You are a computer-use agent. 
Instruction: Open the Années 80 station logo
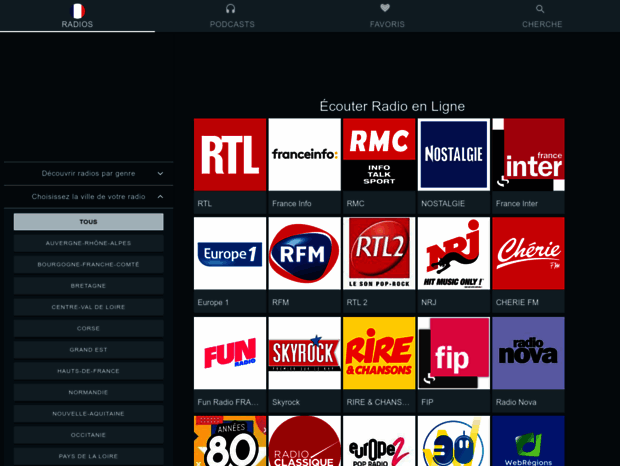(230, 441)
